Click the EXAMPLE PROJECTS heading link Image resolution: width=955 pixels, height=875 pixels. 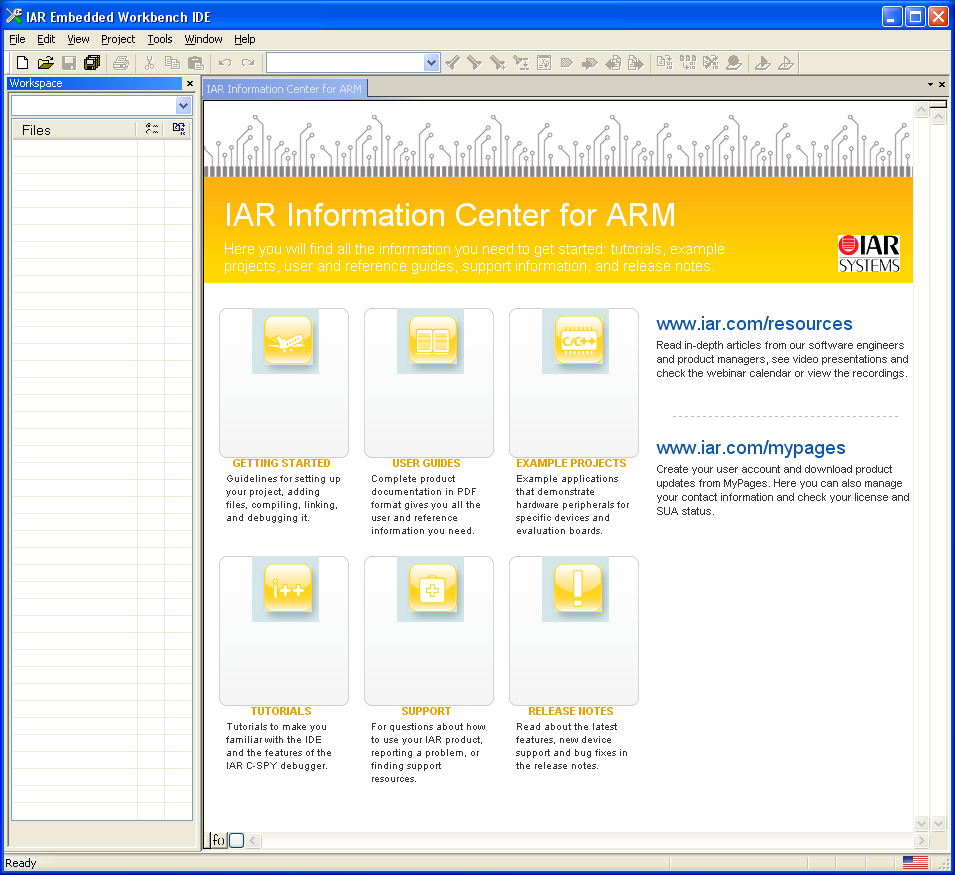click(571, 463)
